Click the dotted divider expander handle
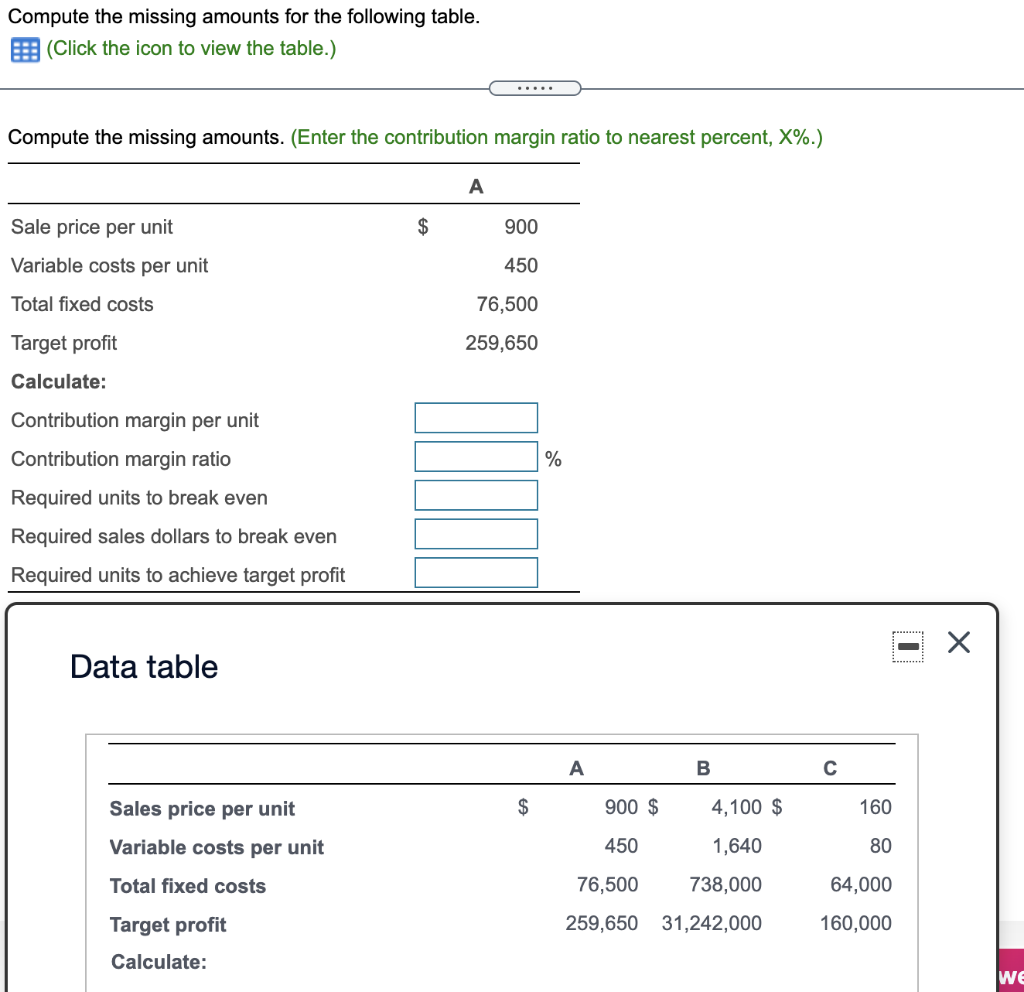Viewport: 1024px width, 992px height. coord(535,88)
